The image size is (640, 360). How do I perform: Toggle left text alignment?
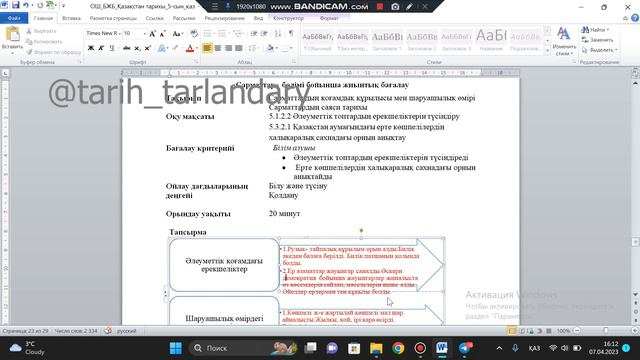[x=207, y=48]
